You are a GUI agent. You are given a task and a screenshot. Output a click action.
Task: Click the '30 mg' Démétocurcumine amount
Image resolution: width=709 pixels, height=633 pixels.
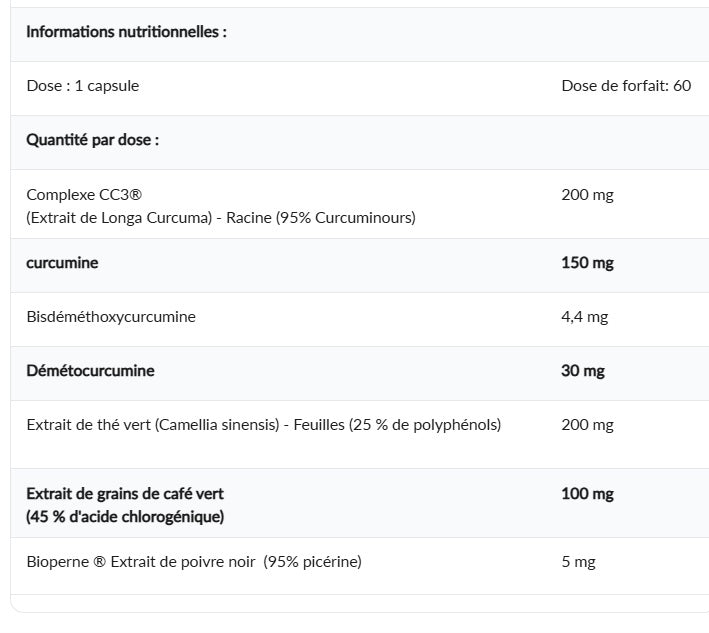583,371
